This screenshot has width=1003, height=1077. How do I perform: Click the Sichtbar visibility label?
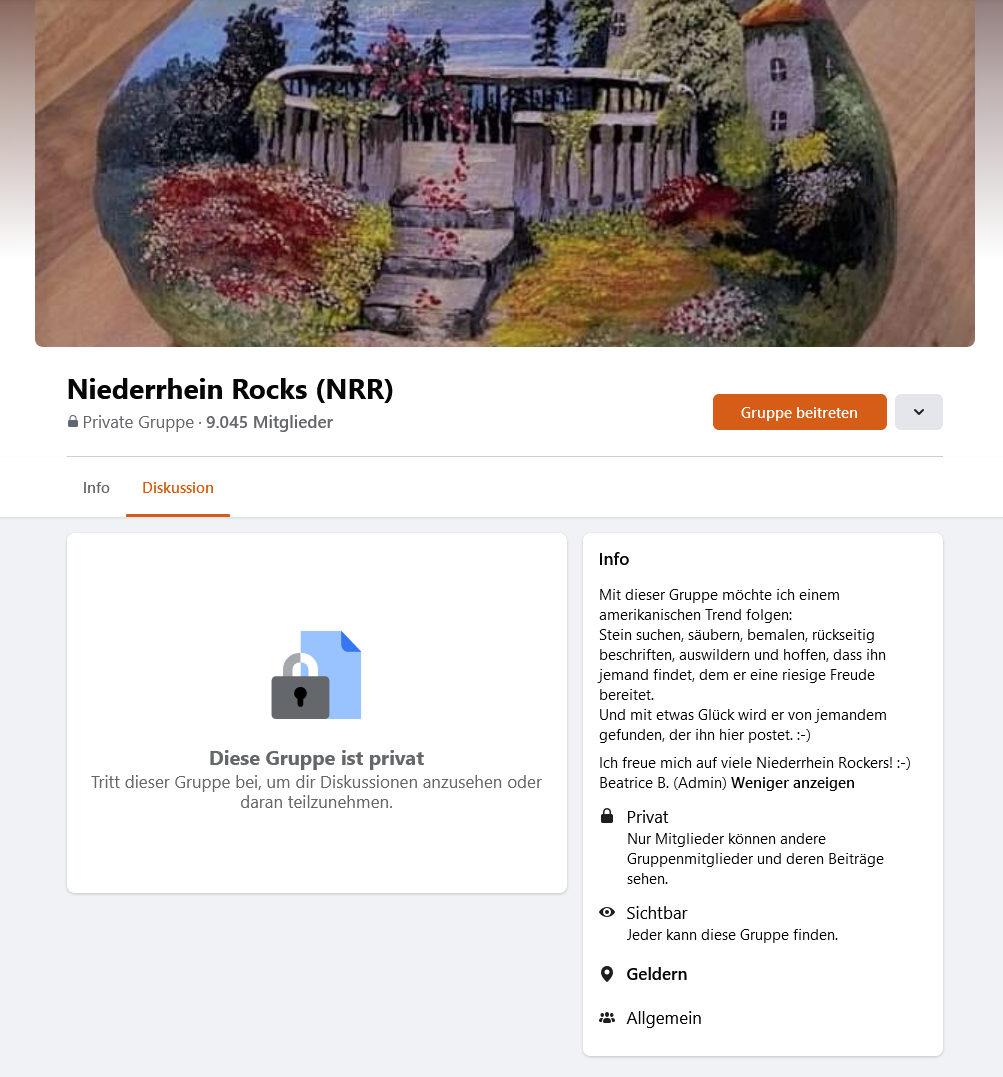pyautogui.click(x=656, y=913)
